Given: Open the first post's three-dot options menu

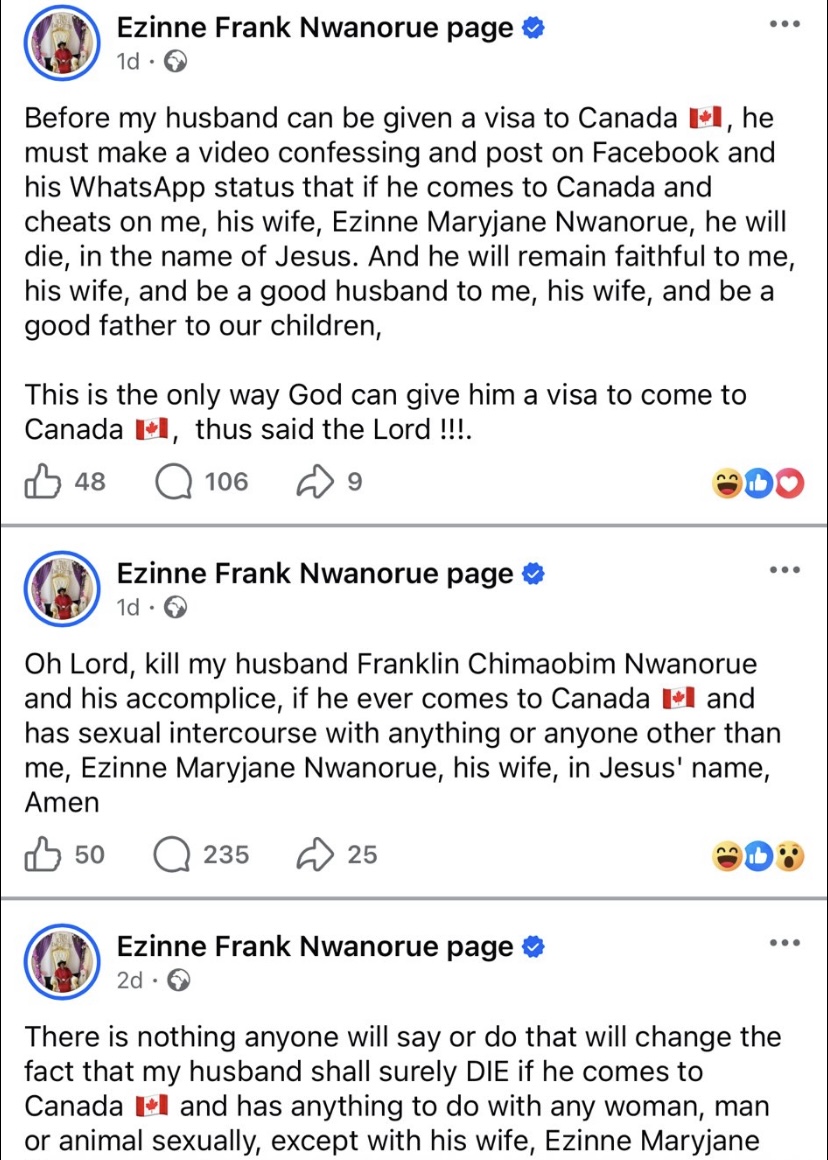Looking at the screenshot, I should 785,24.
